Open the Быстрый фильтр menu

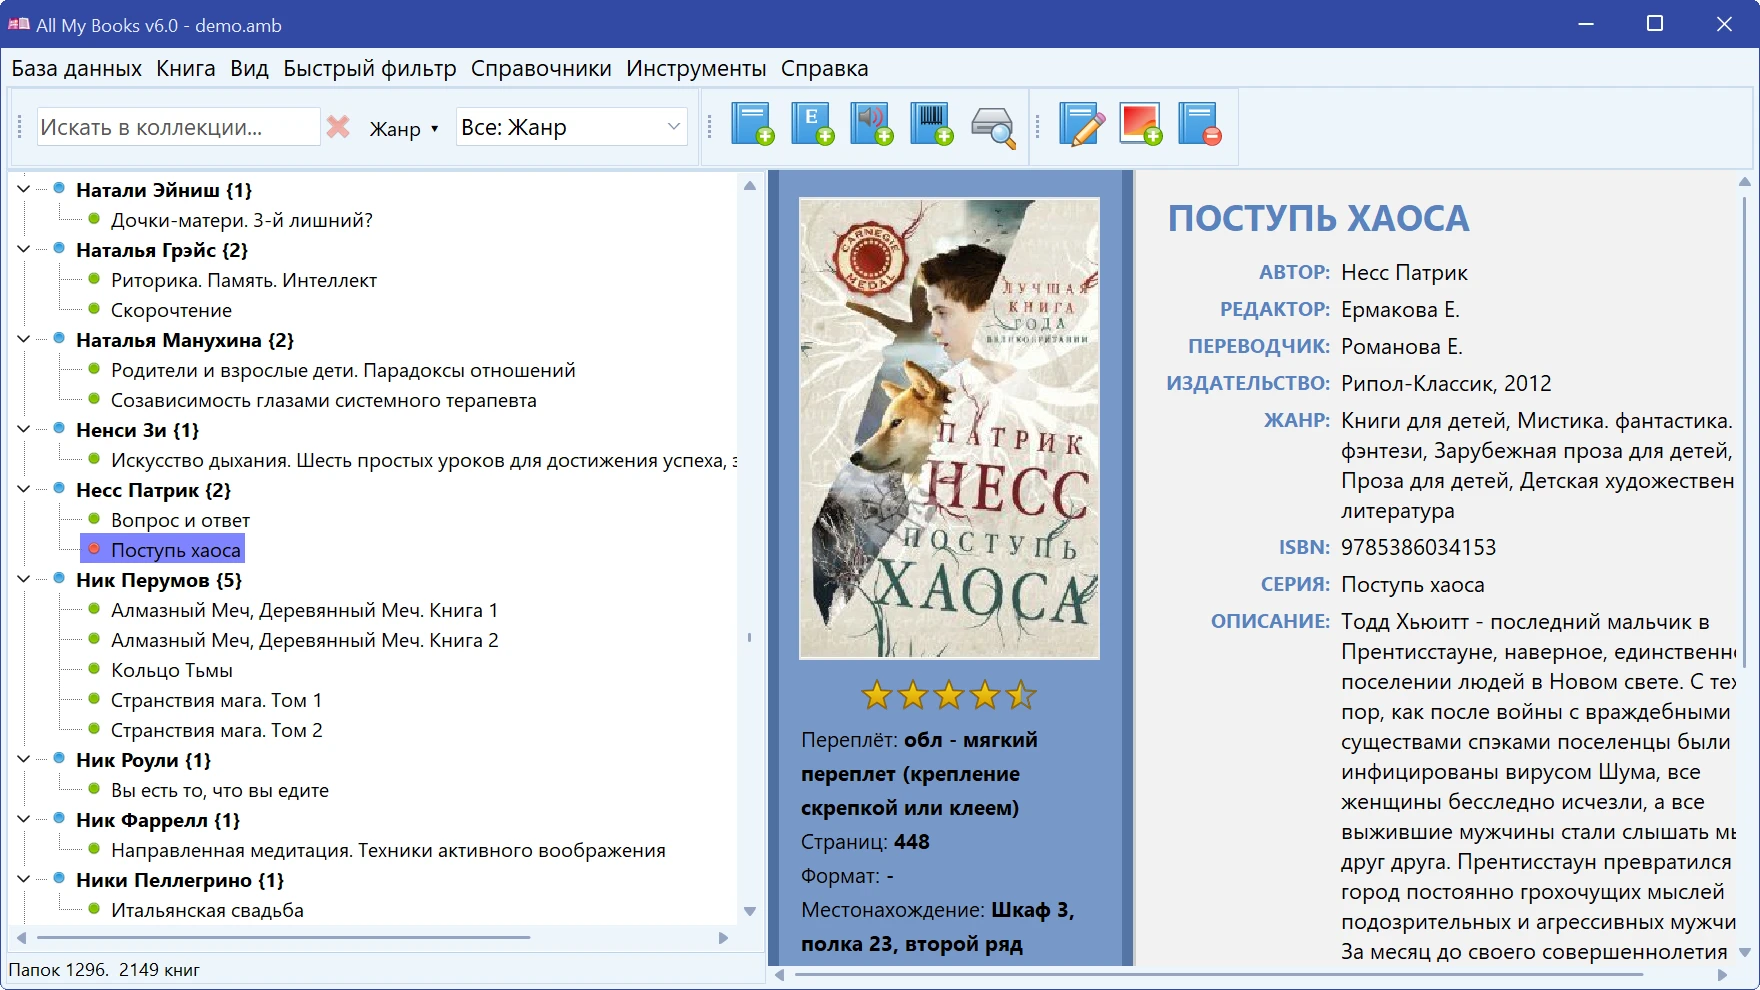370,69
